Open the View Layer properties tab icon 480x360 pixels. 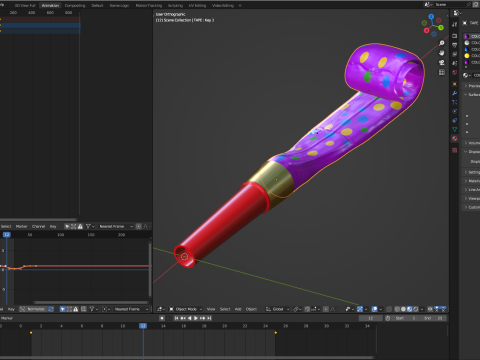(455, 54)
